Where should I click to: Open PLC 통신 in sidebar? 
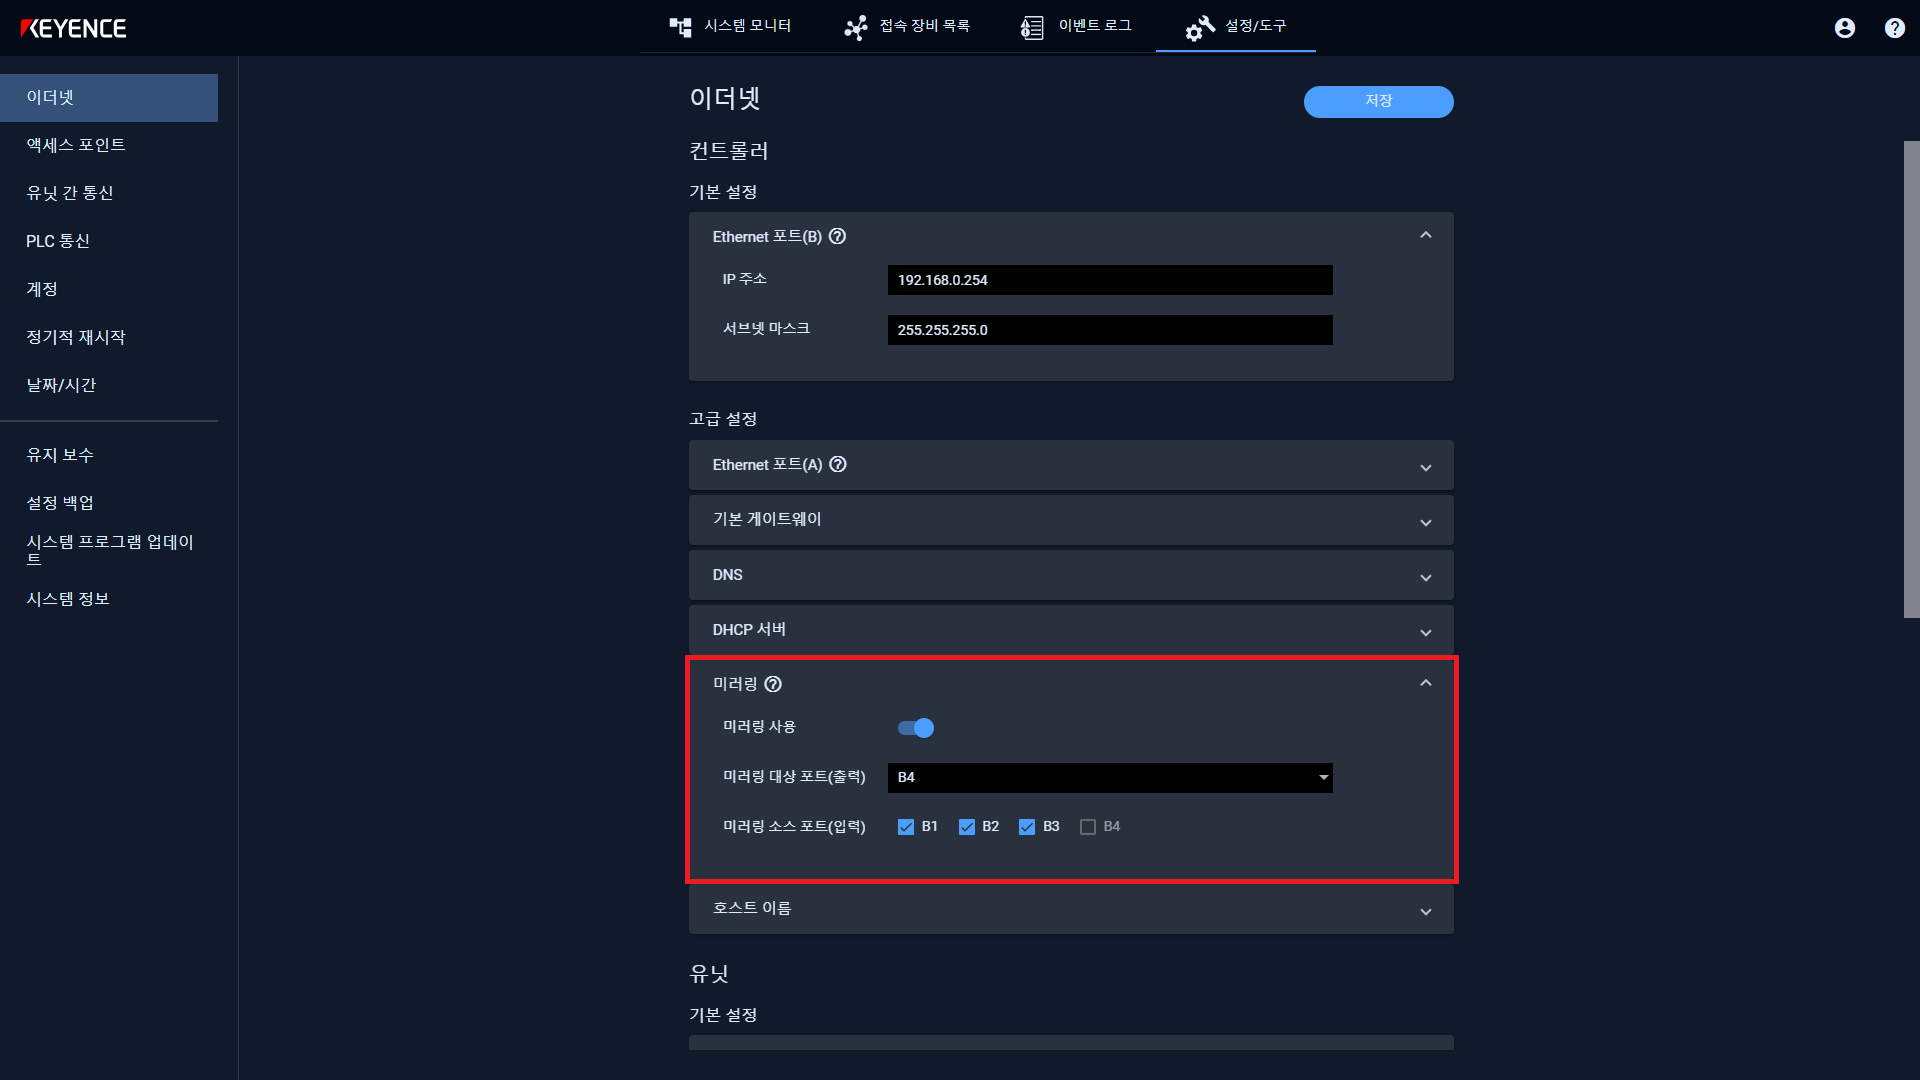coord(109,242)
